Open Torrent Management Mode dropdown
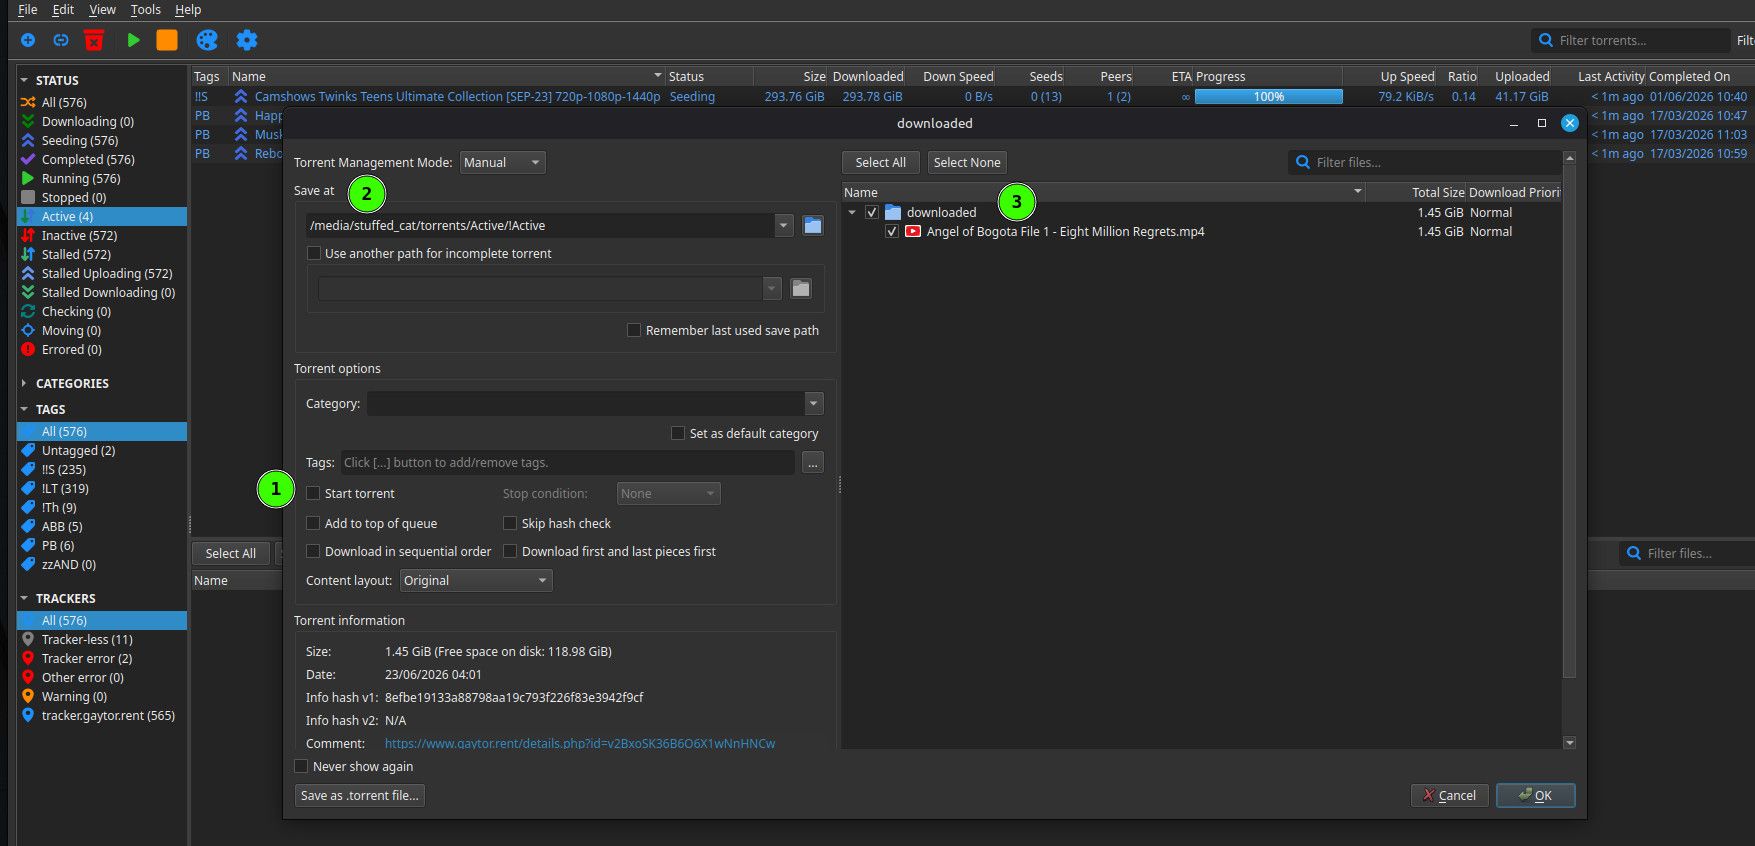Image resolution: width=1755 pixels, height=846 pixels. pyautogui.click(x=502, y=162)
